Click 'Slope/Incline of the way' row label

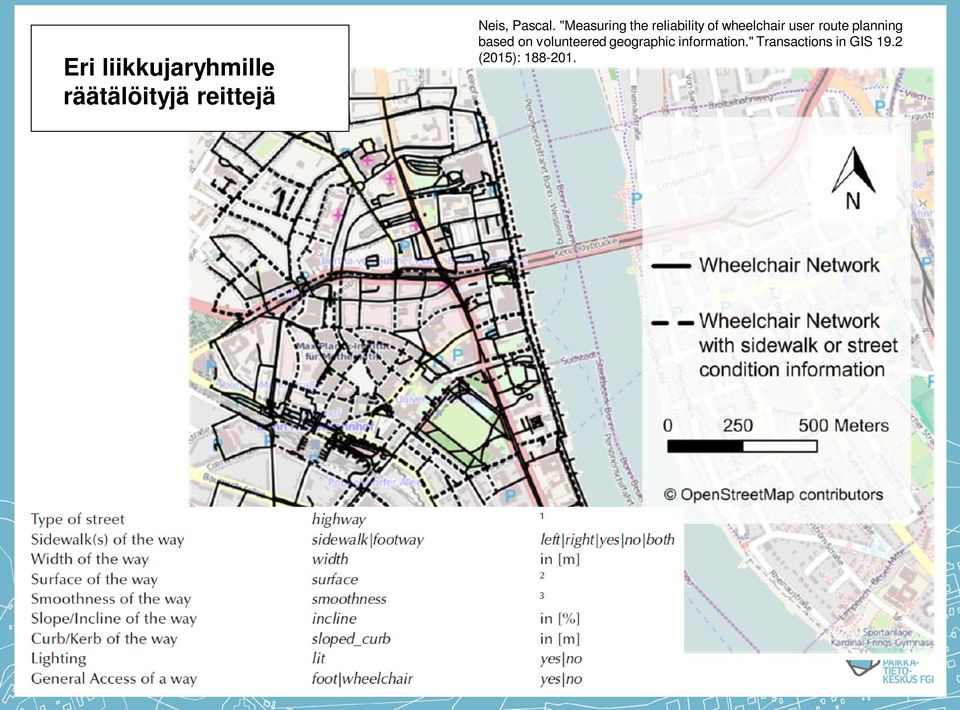(114, 618)
